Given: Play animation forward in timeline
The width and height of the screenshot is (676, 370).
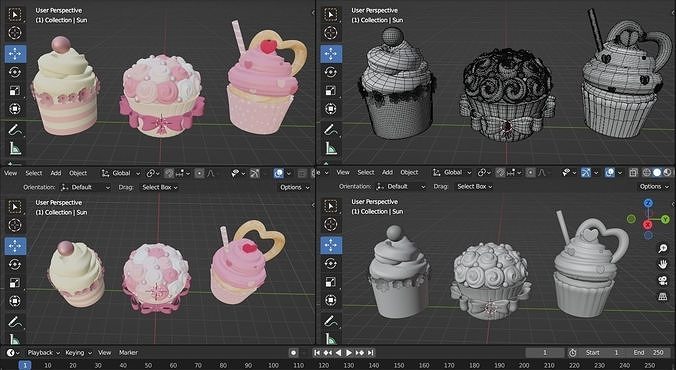Looking at the screenshot, I should (x=349, y=353).
